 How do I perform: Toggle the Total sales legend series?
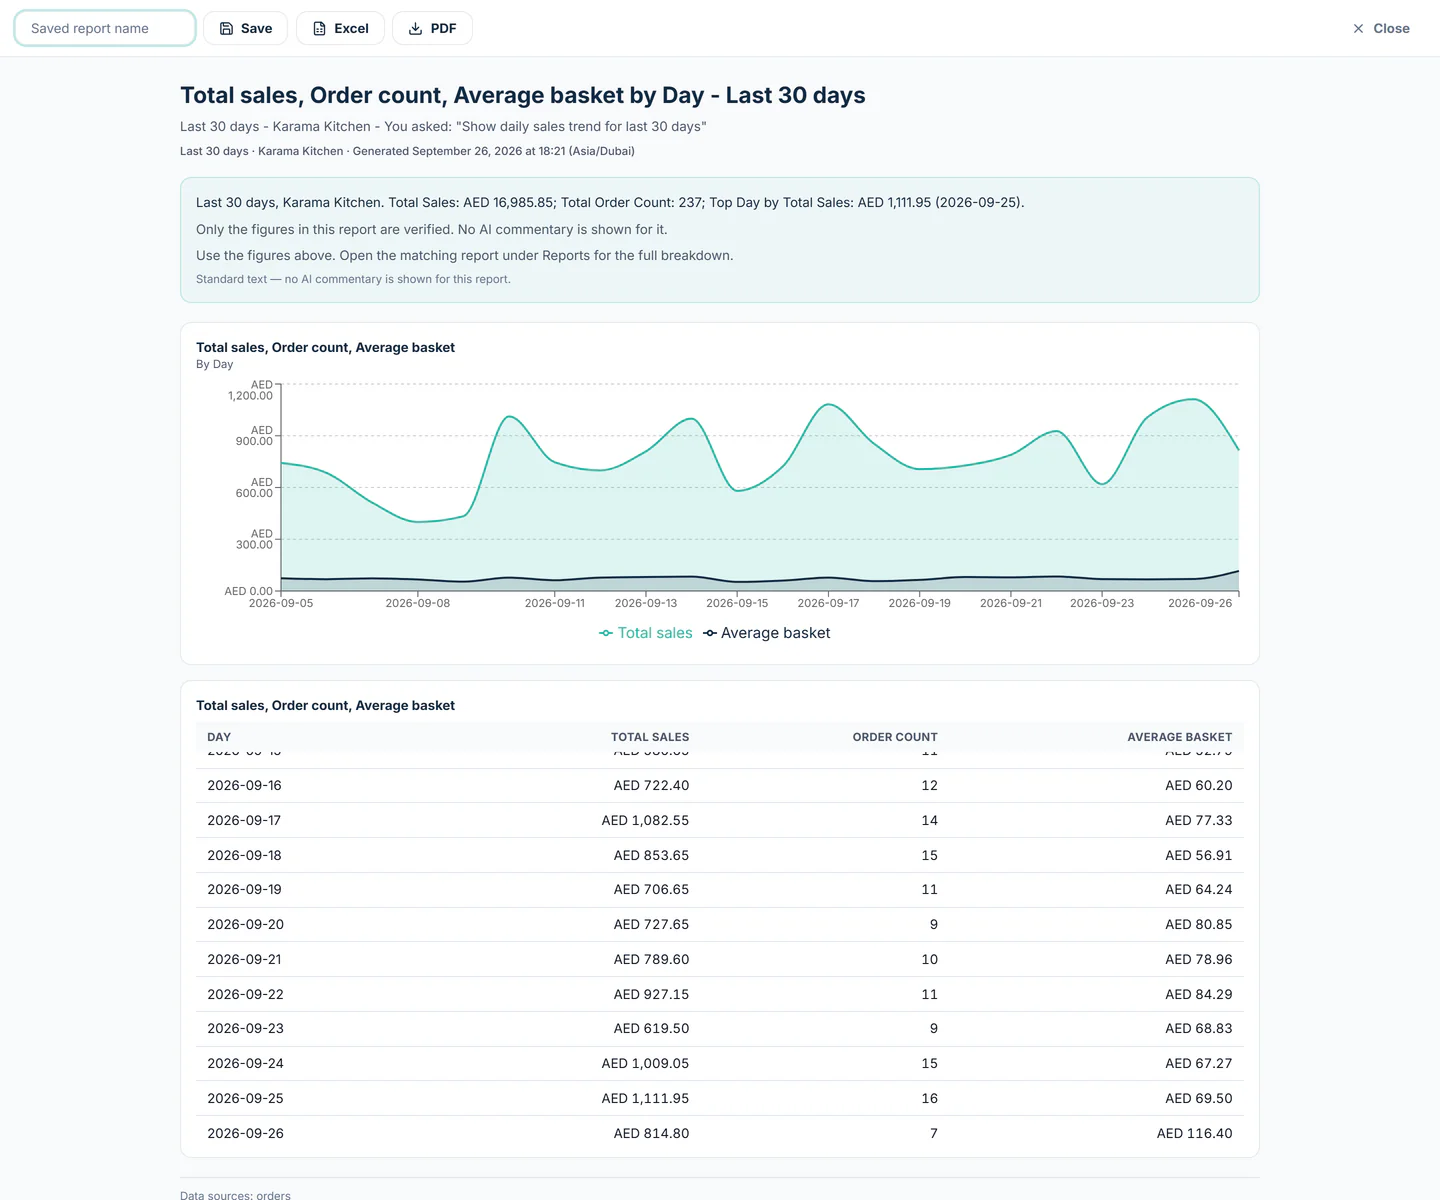(646, 633)
